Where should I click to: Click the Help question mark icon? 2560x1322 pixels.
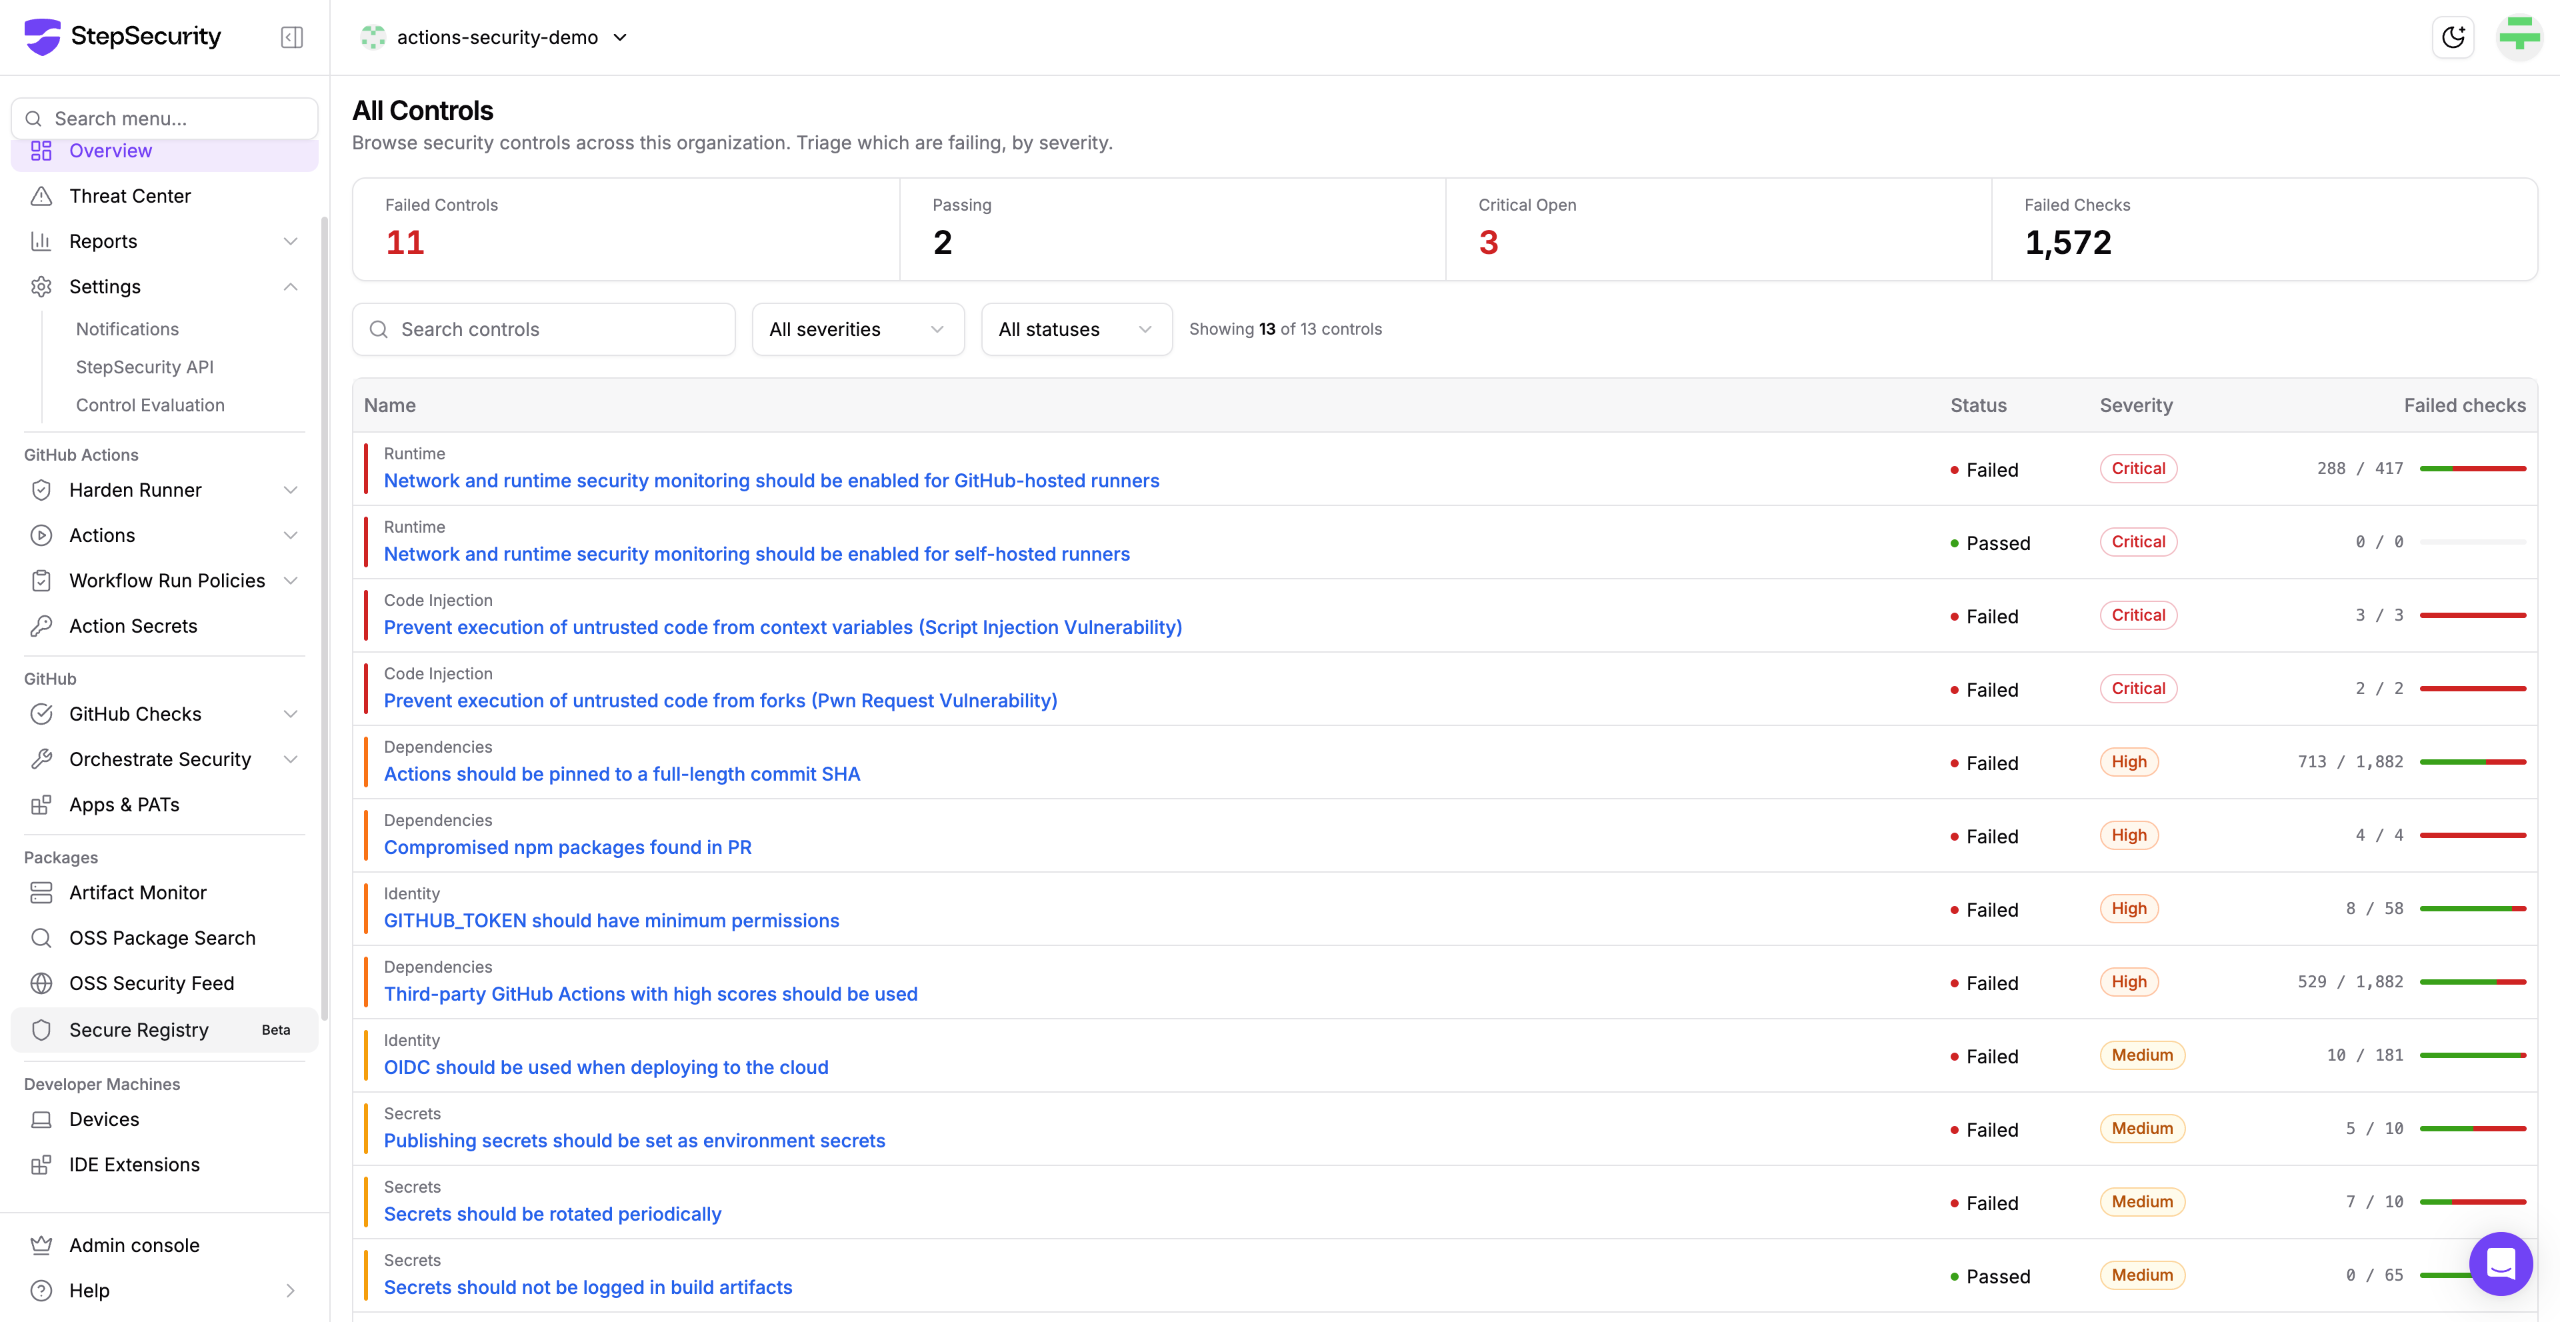(41, 1291)
